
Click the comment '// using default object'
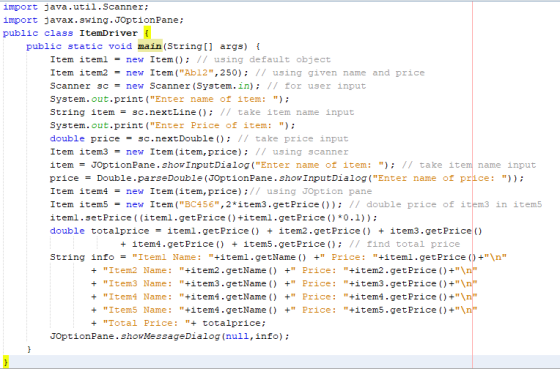click(x=264, y=59)
